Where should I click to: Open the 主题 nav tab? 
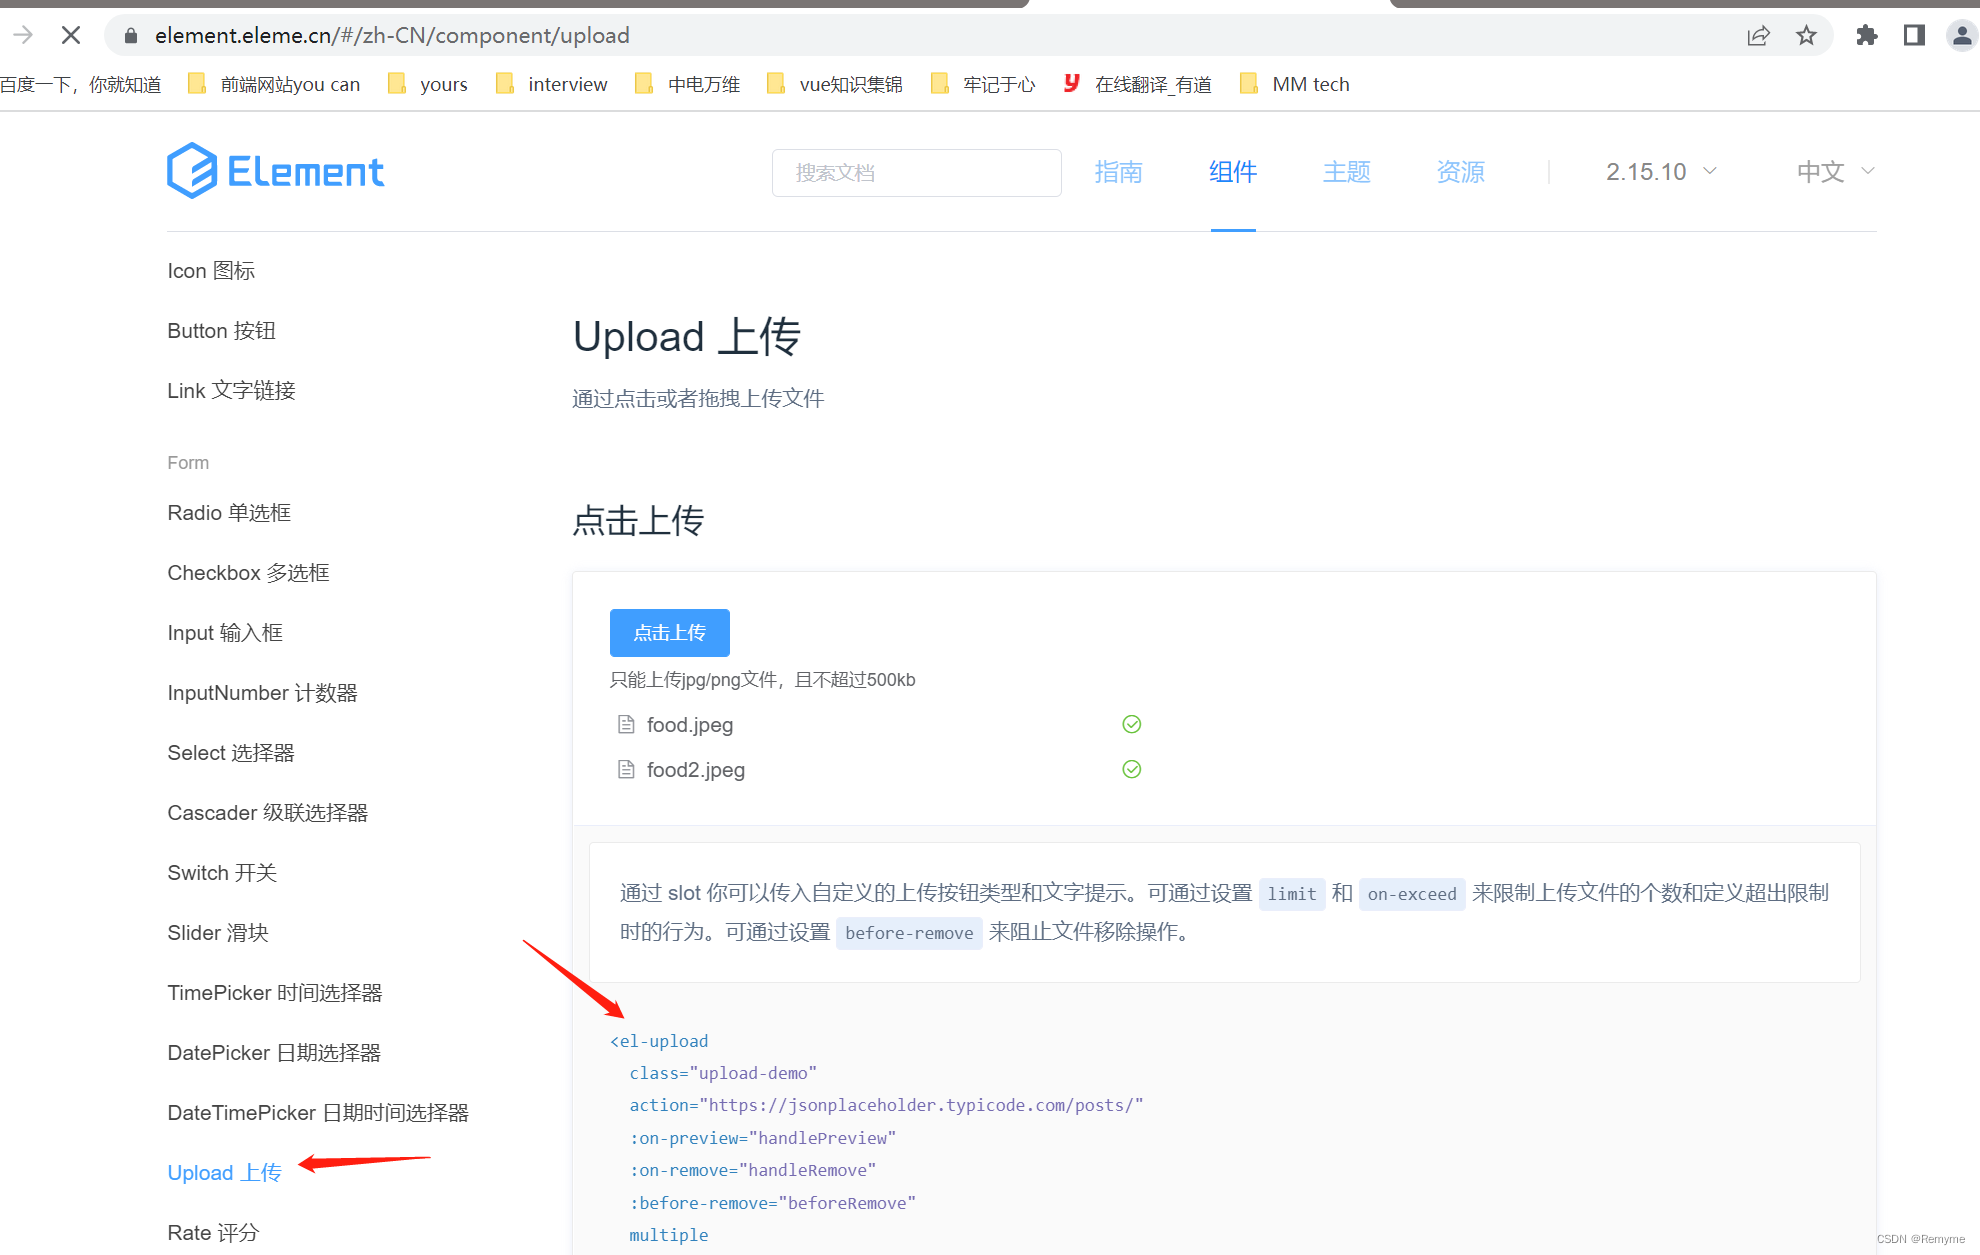(1347, 172)
